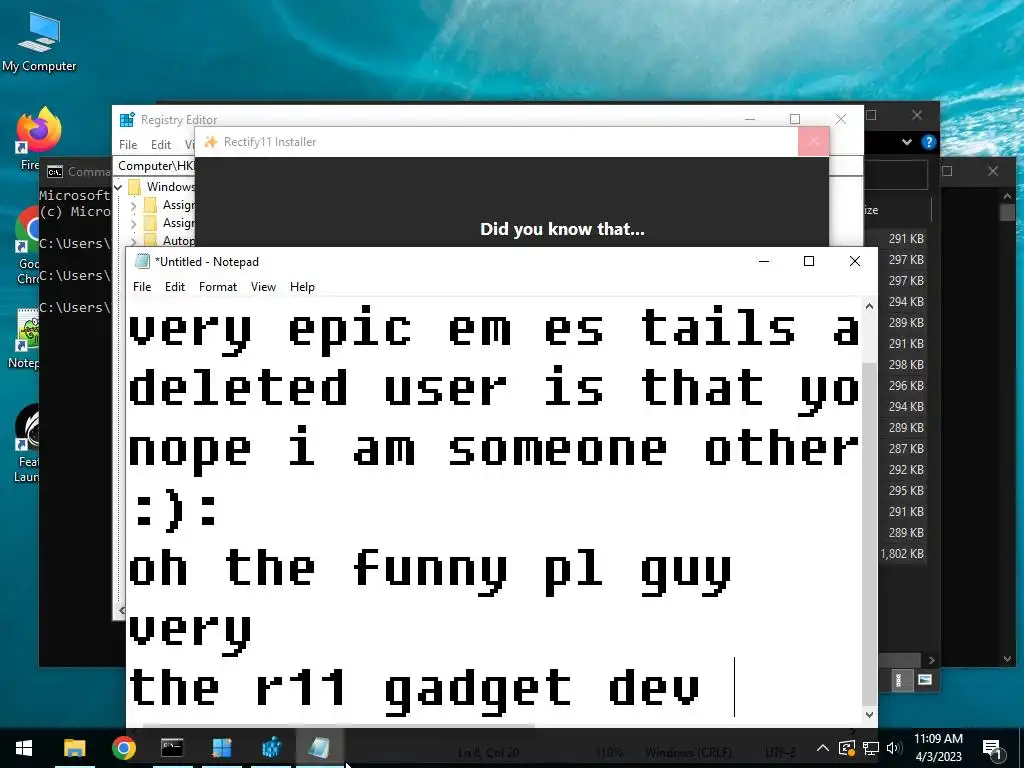Viewport: 1024px width, 768px height.
Task: Maximize the Notepad window
Action: tap(808, 261)
